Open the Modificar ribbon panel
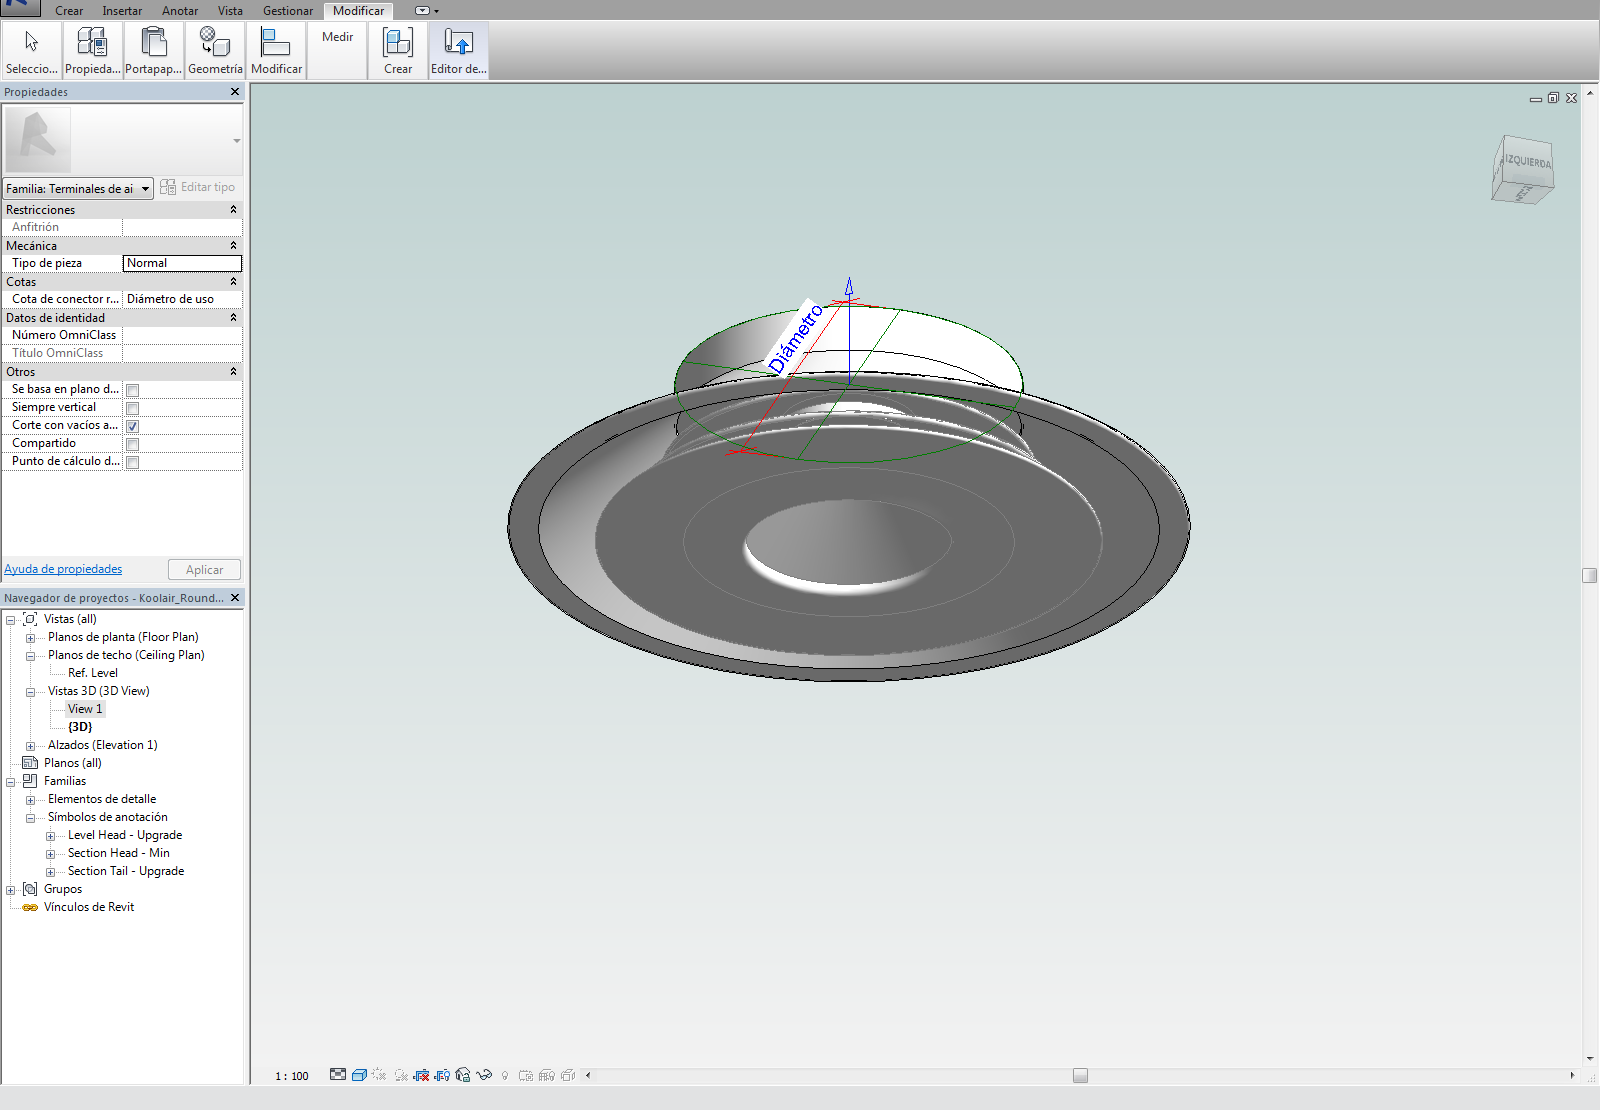This screenshot has width=1600, height=1110. point(276,50)
